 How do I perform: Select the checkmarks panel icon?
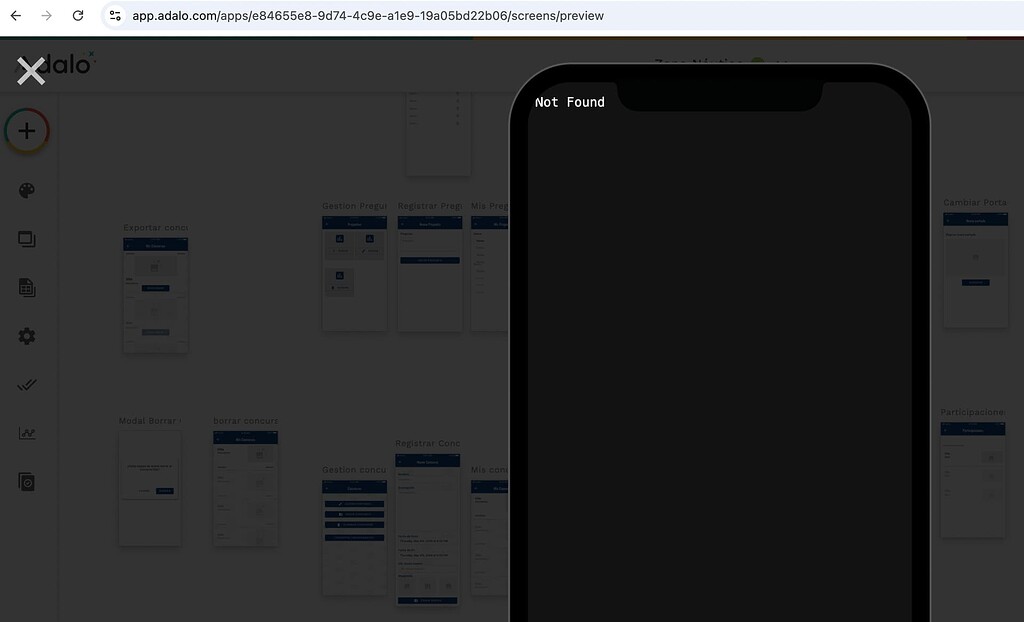[27, 384]
